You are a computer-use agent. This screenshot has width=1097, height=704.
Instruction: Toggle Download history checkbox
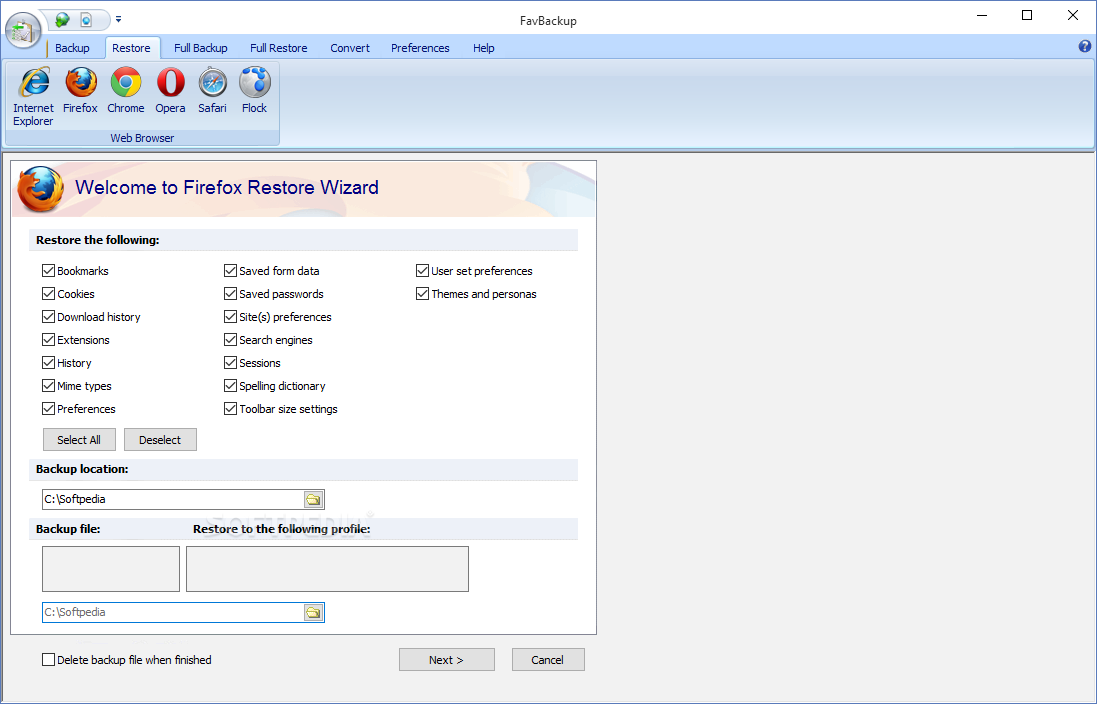point(48,317)
